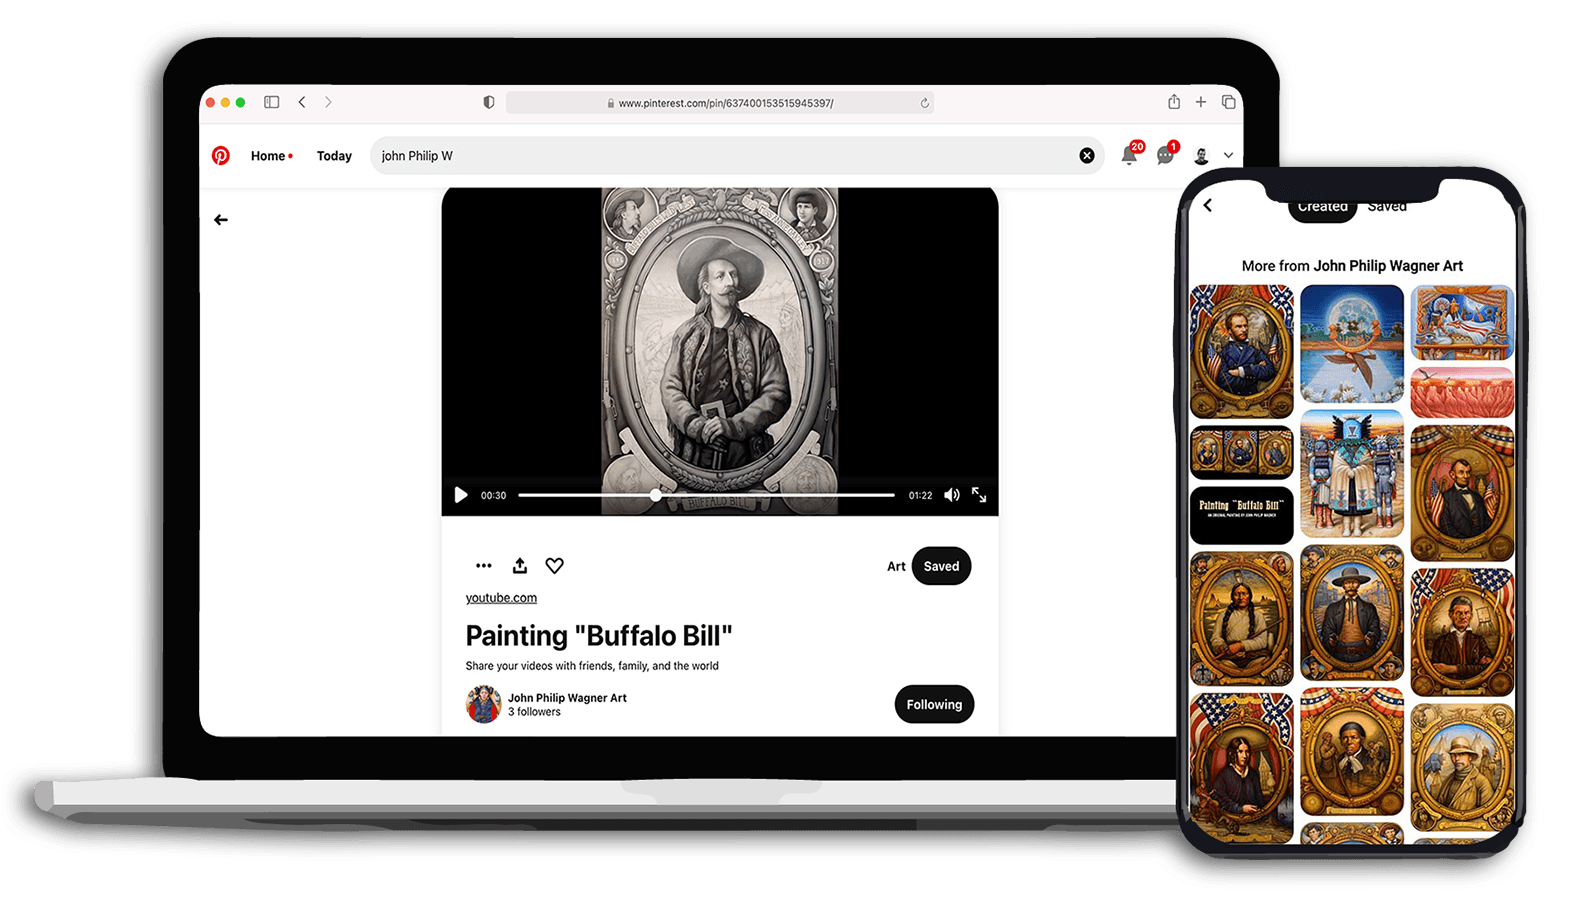Play the Buffalo Bill video
The image size is (1582, 900).
click(461, 495)
